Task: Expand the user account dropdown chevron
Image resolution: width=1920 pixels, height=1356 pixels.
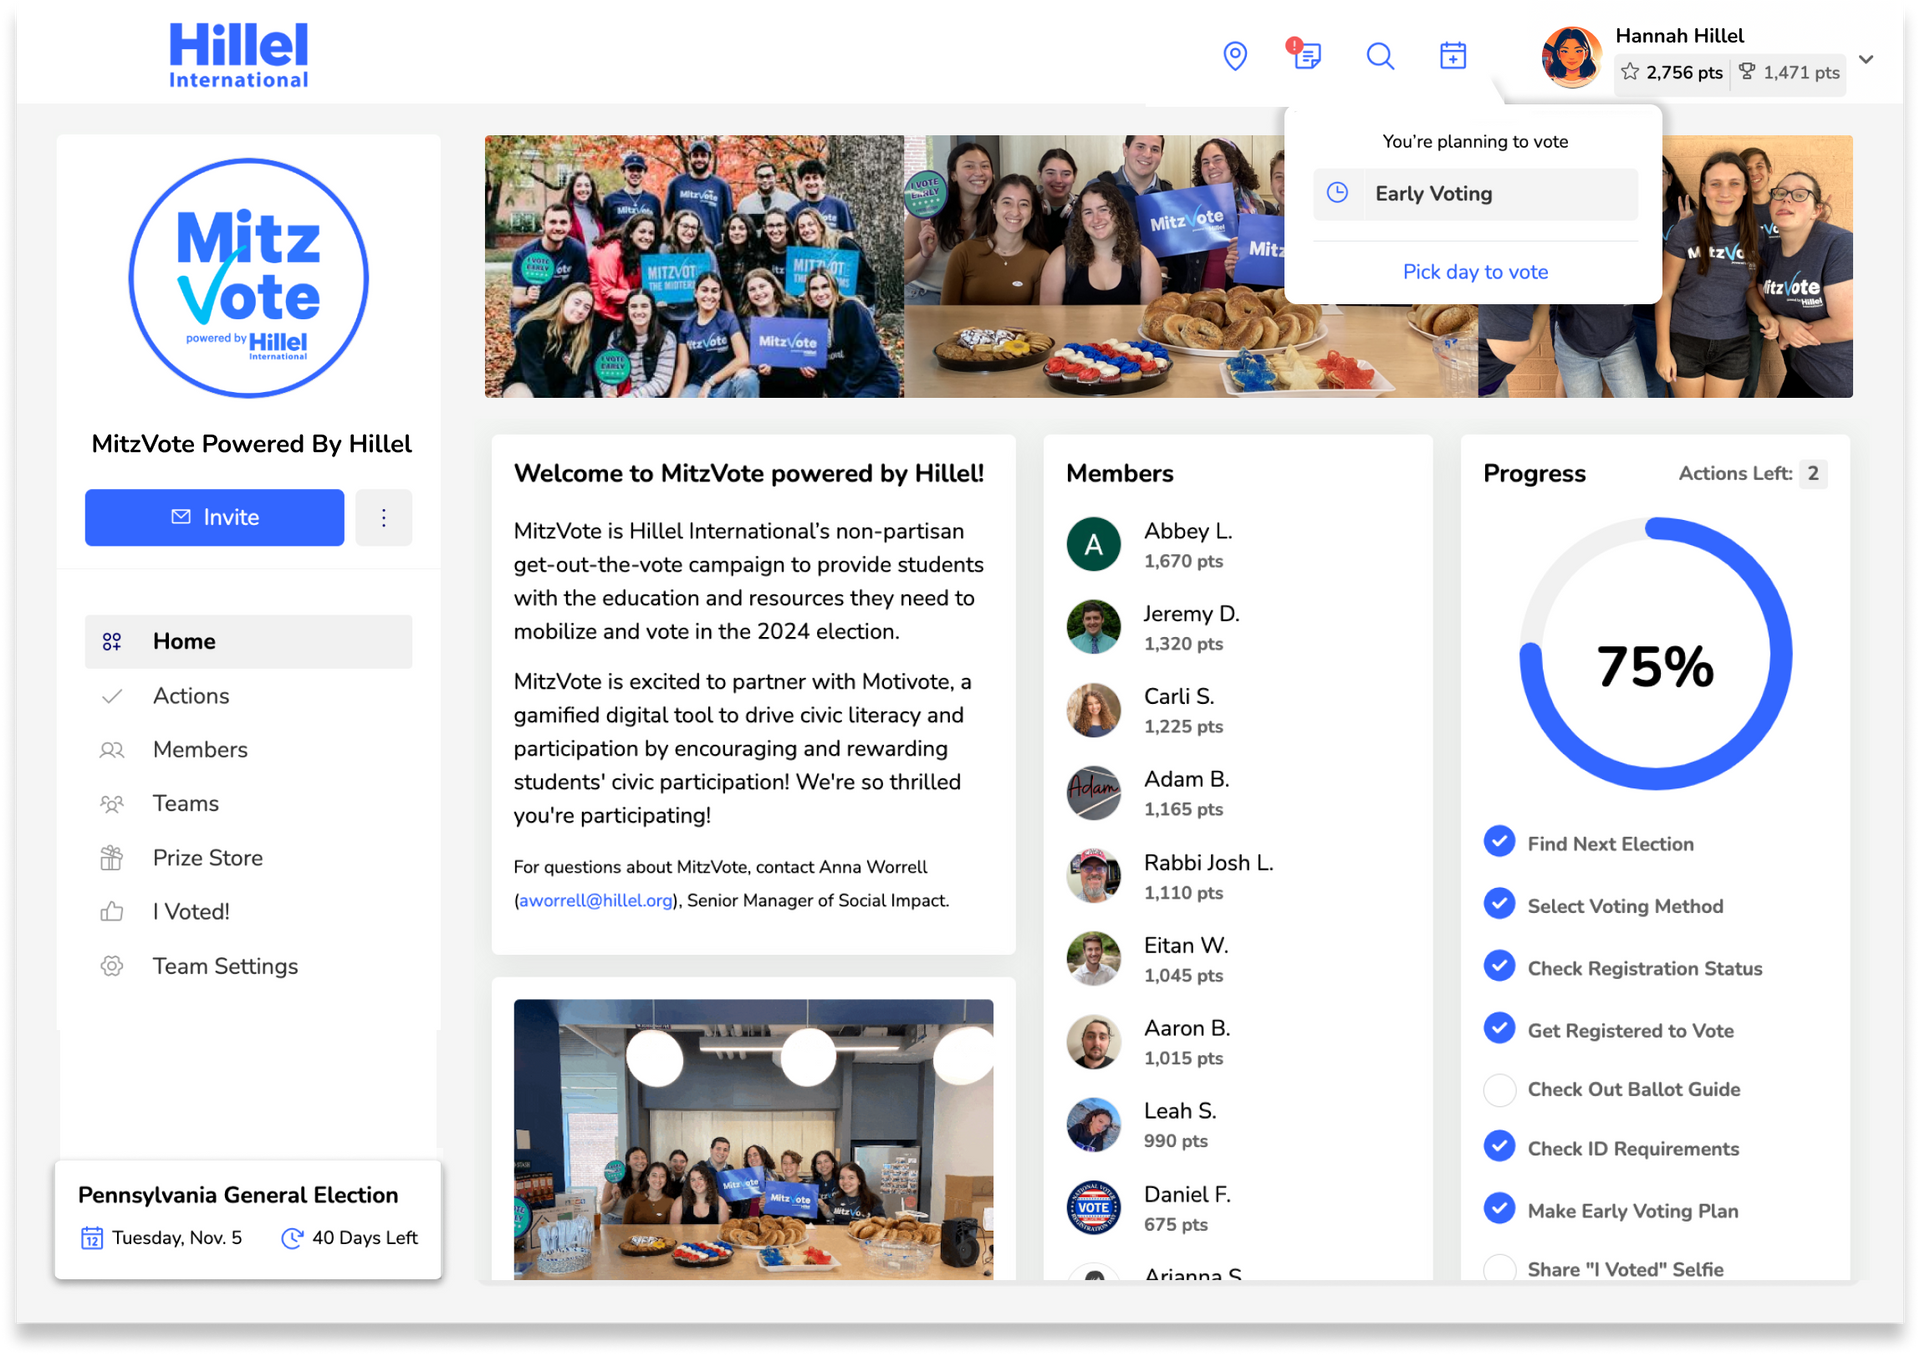Action: (1866, 59)
